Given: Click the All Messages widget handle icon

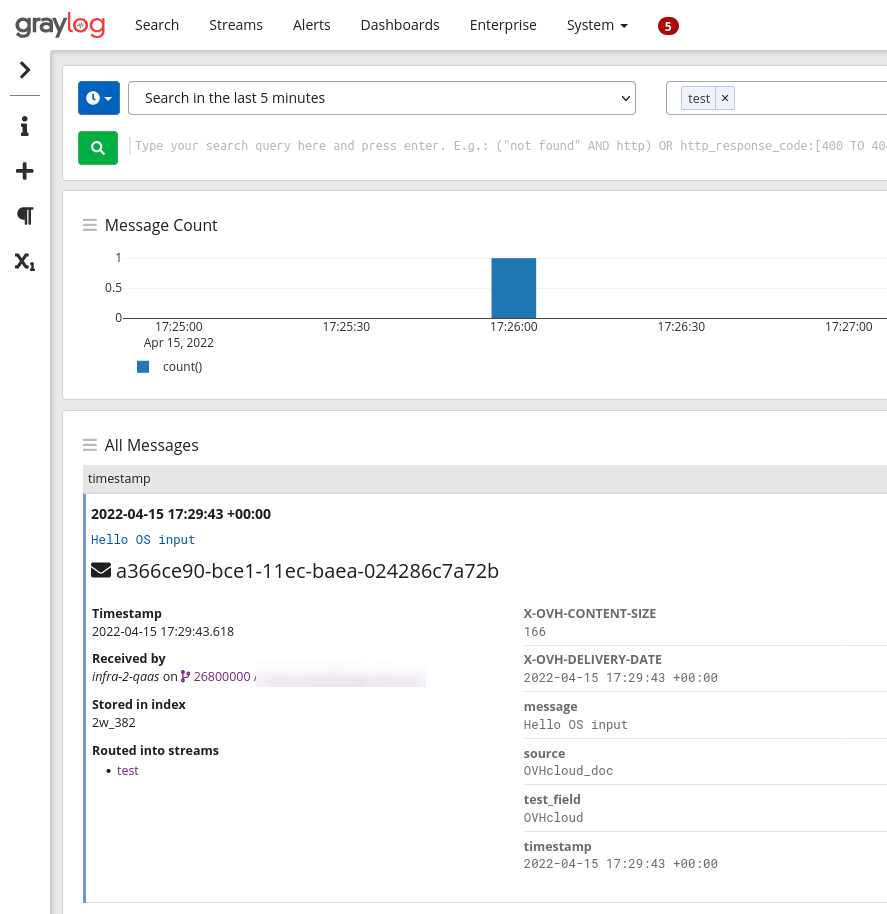Looking at the screenshot, I should pos(90,446).
